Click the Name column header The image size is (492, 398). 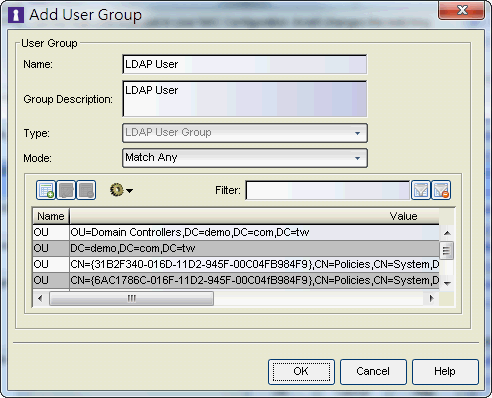(x=51, y=216)
